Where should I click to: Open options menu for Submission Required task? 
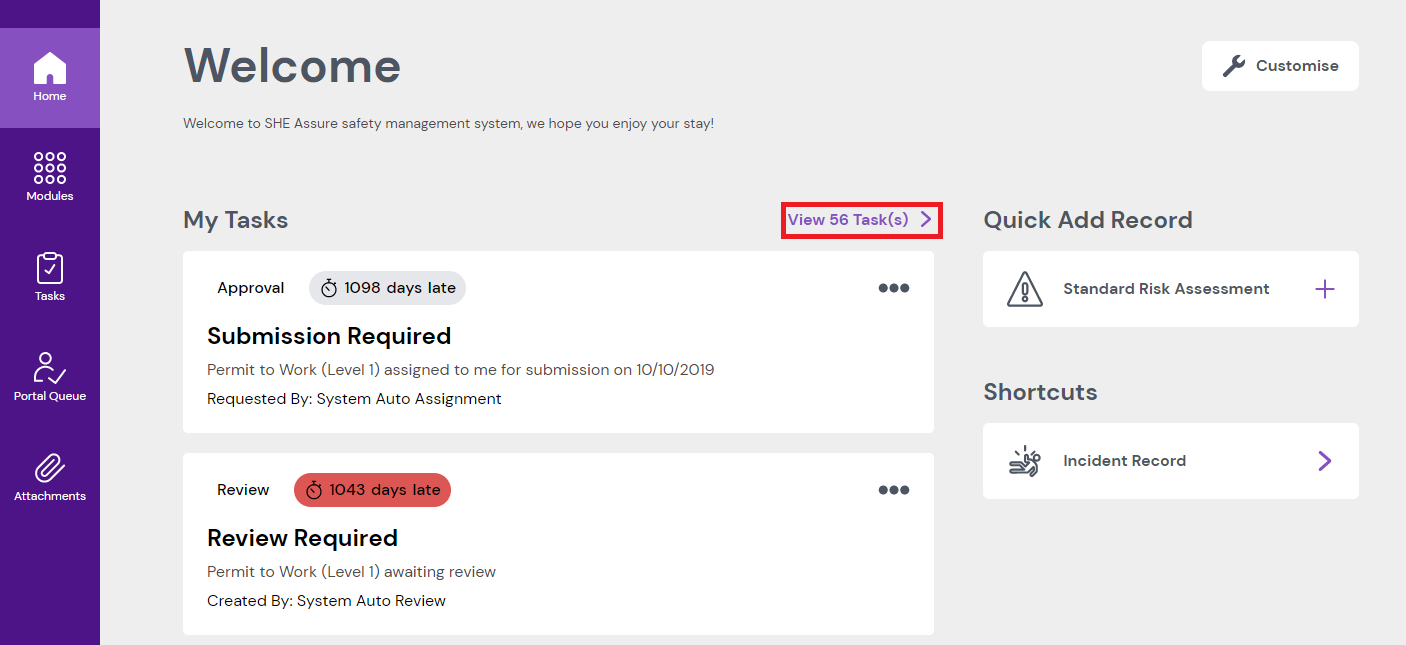pos(893,288)
